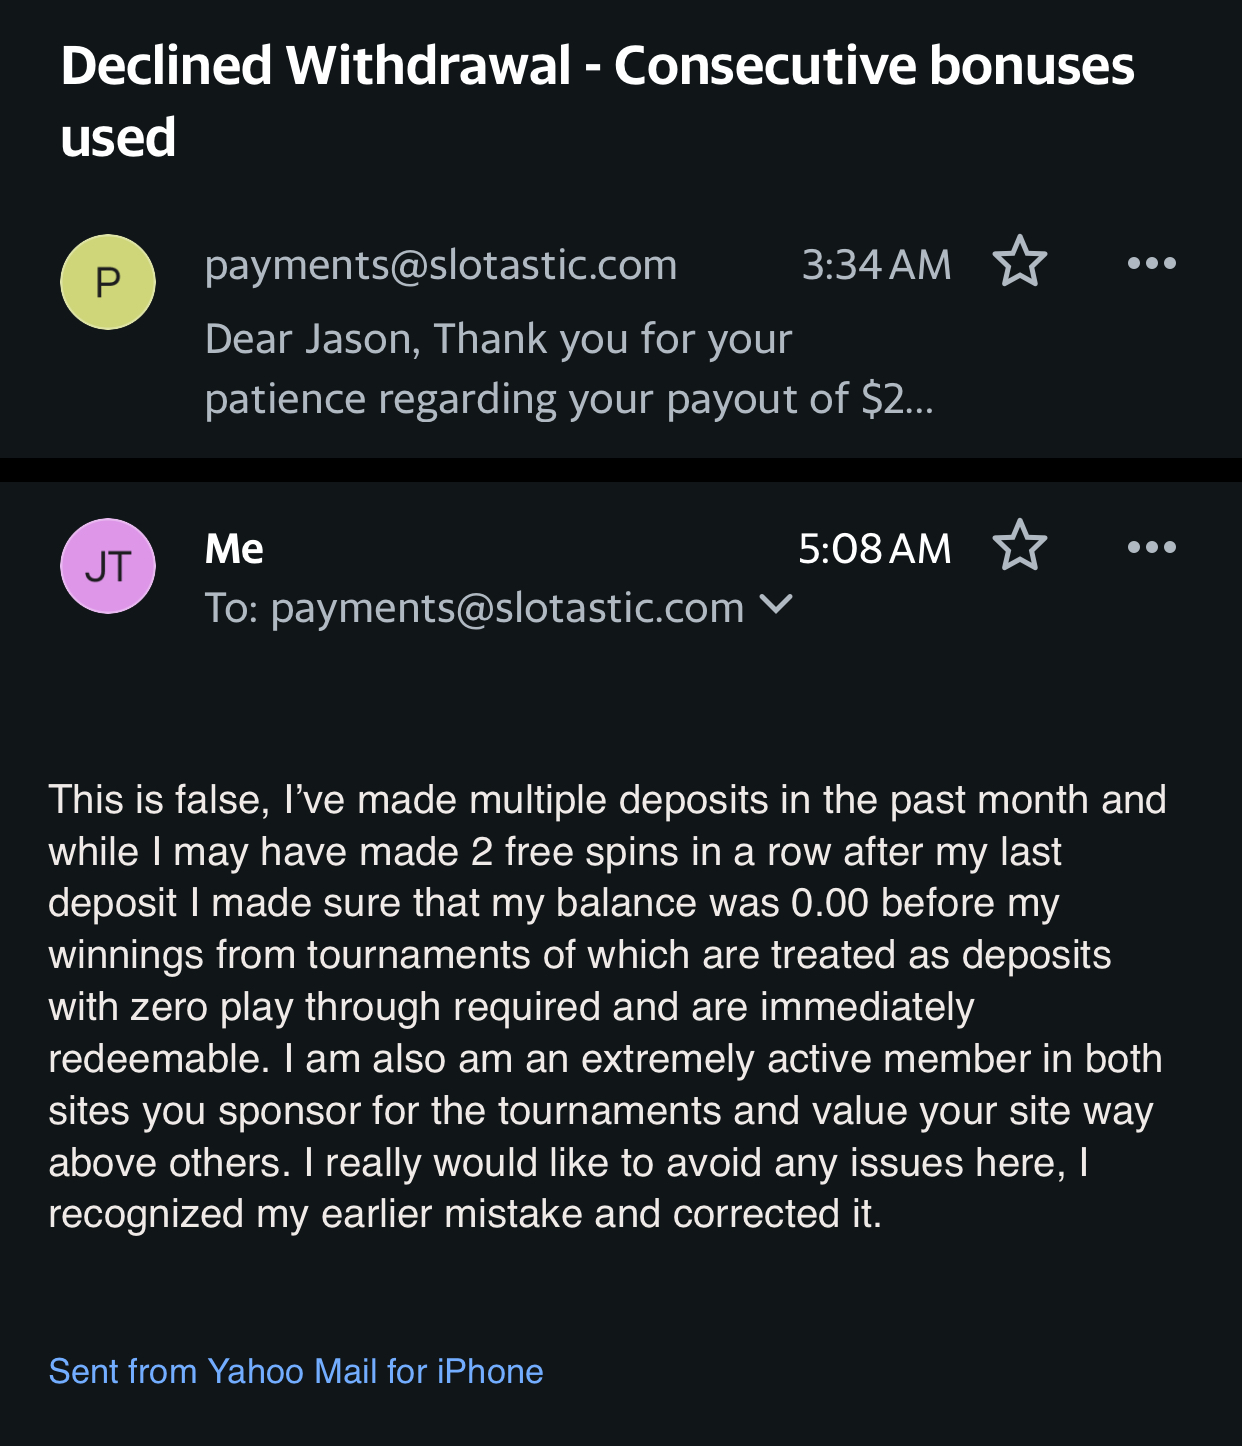The image size is (1242, 1446).
Task: Tap the yellow P sender avatar
Action: pyautogui.click(x=108, y=282)
